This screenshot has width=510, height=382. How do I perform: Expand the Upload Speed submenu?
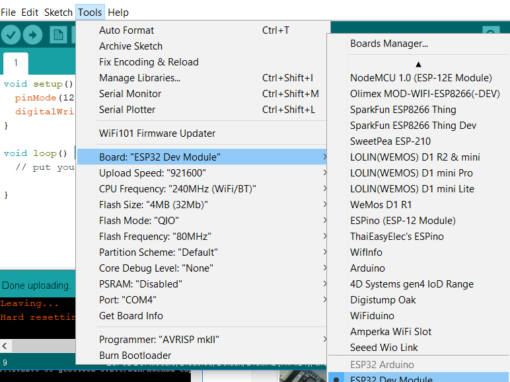click(x=202, y=173)
